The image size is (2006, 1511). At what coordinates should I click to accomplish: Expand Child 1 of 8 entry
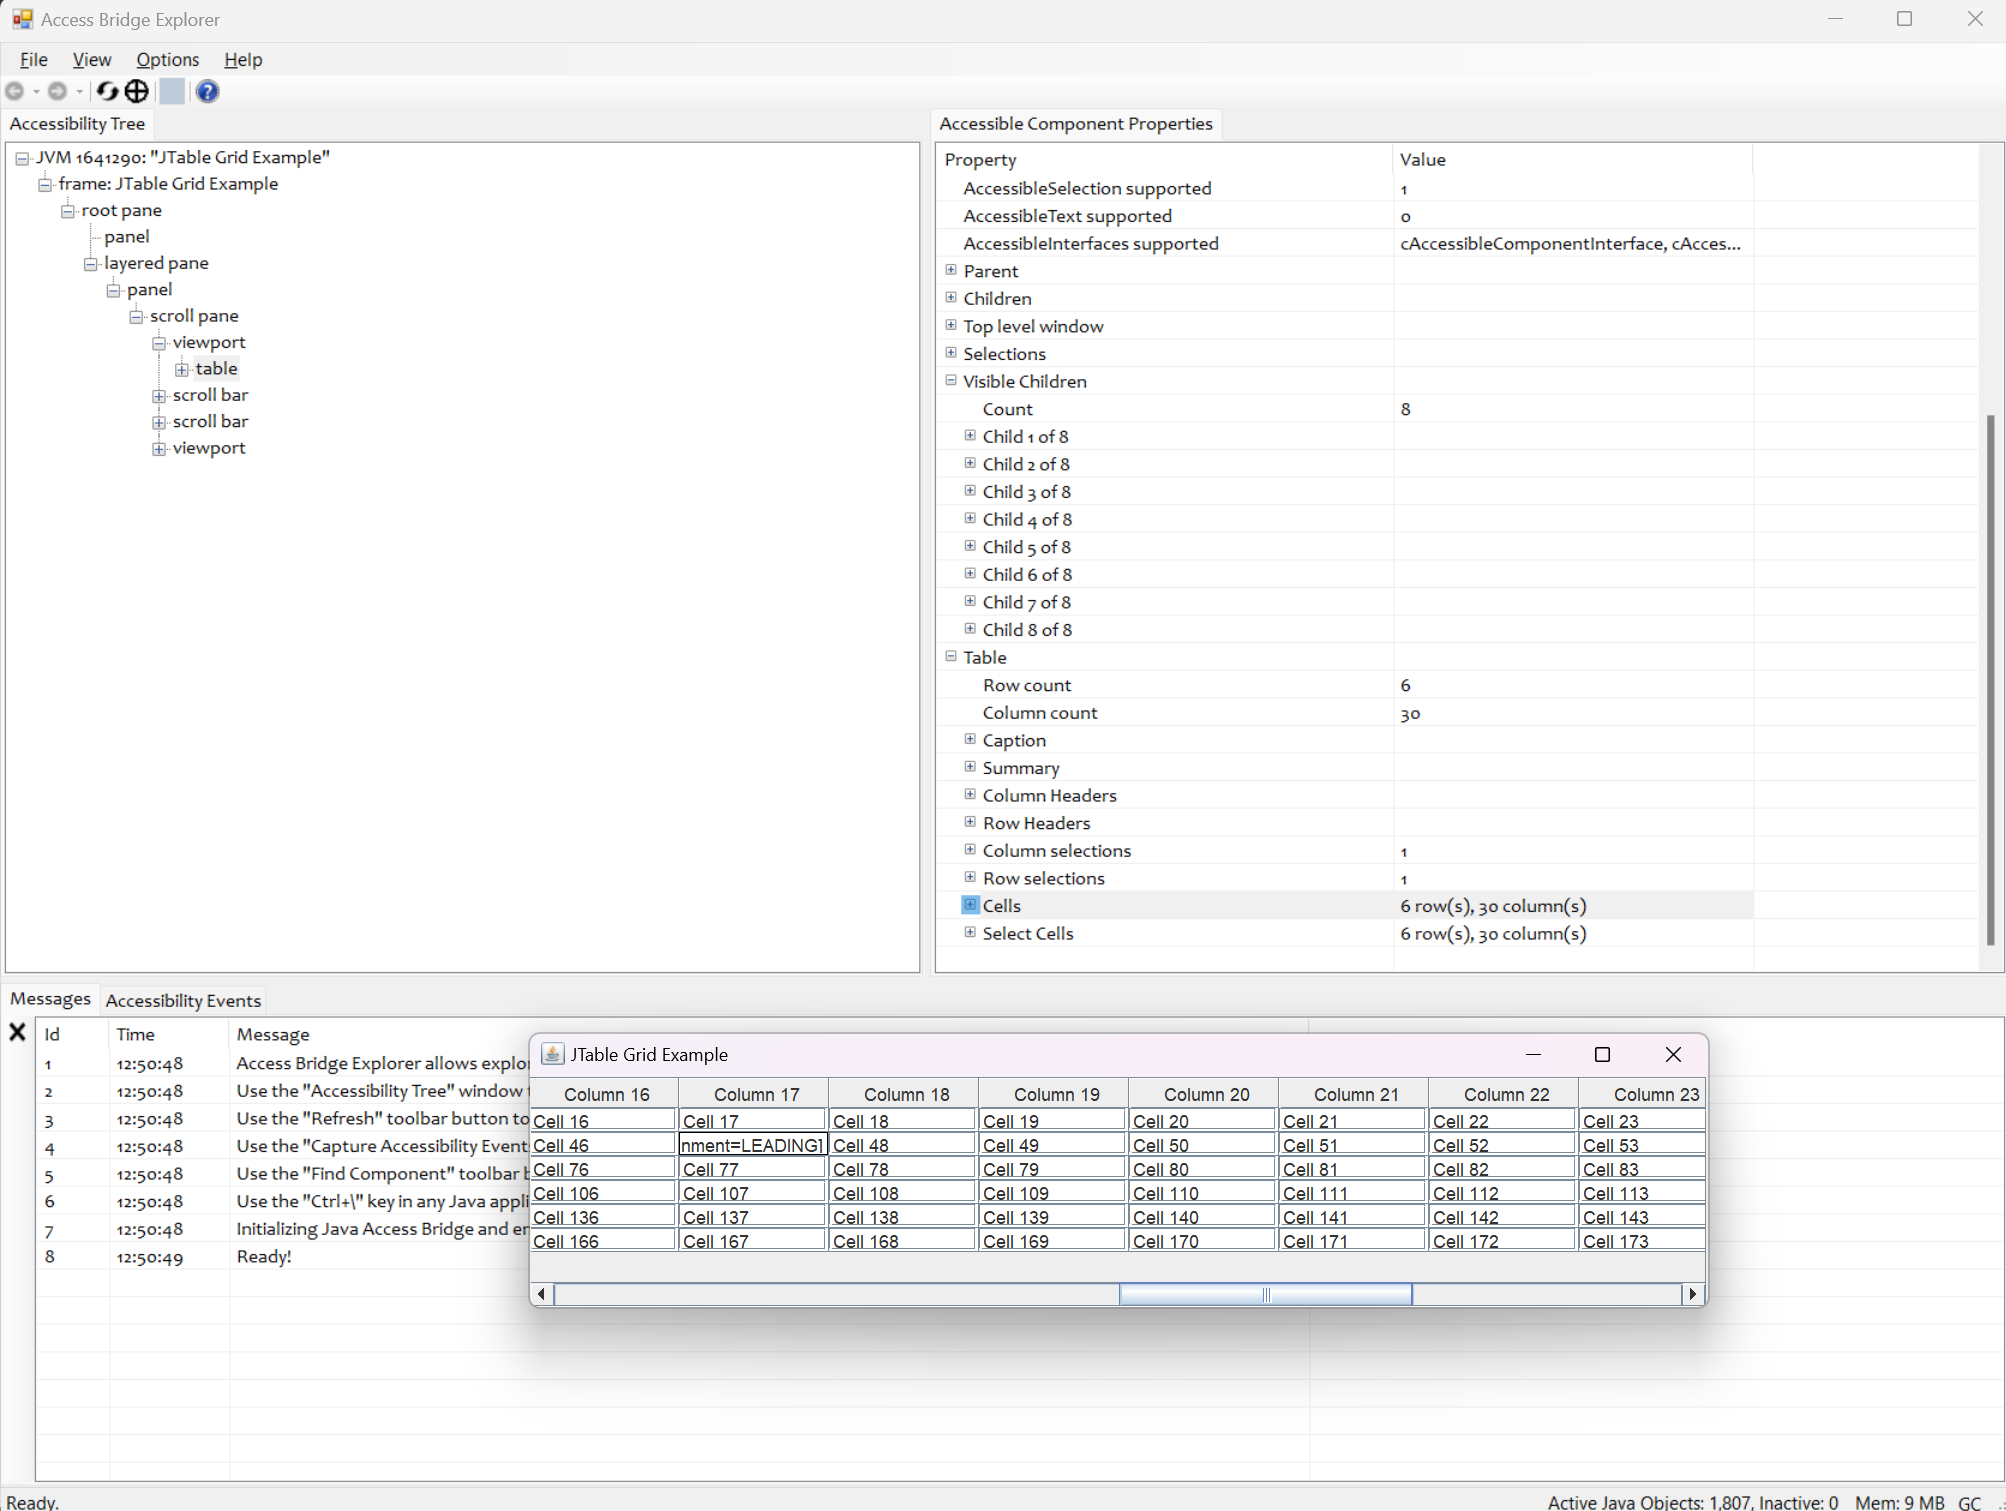(x=970, y=436)
